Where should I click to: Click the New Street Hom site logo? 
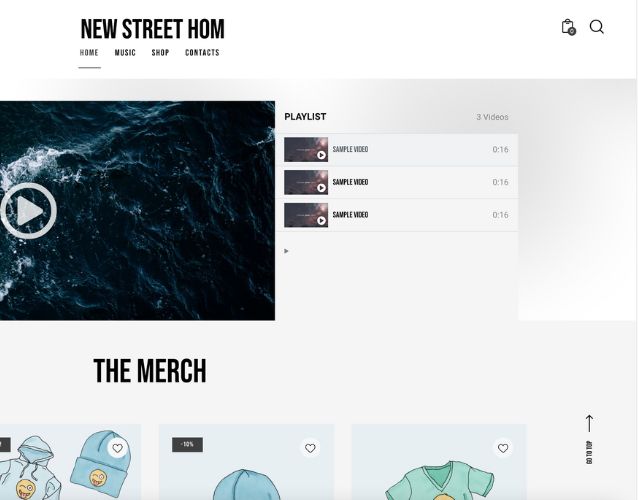[153, 29]
